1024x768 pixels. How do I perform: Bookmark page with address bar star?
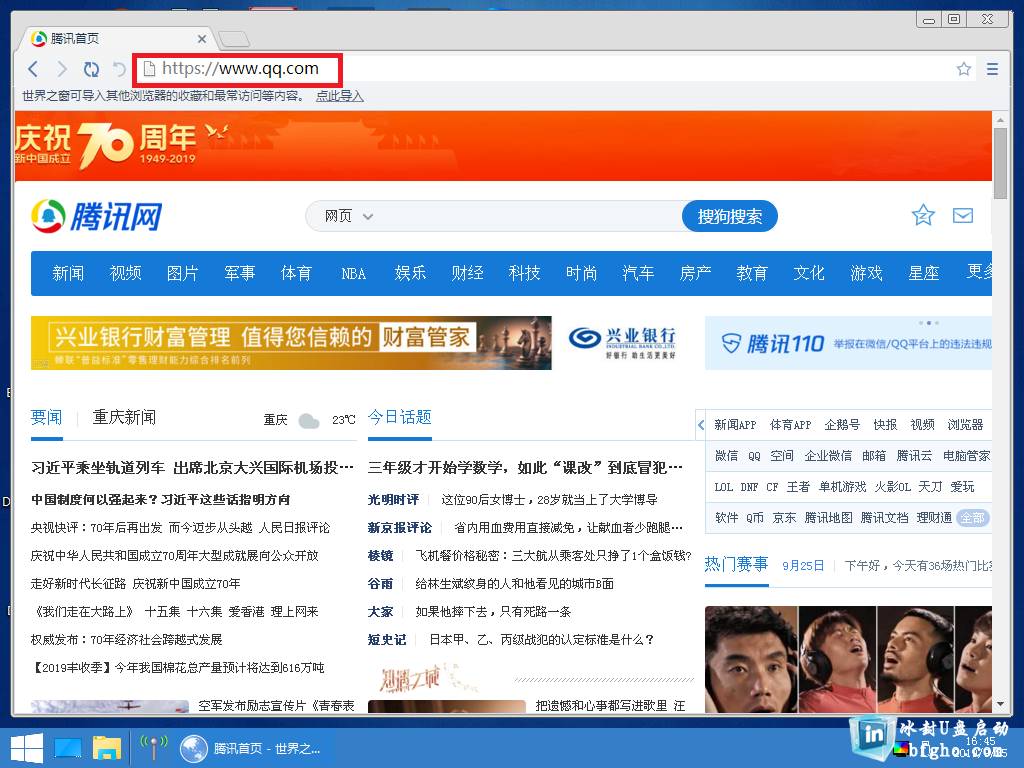[963, 69]
